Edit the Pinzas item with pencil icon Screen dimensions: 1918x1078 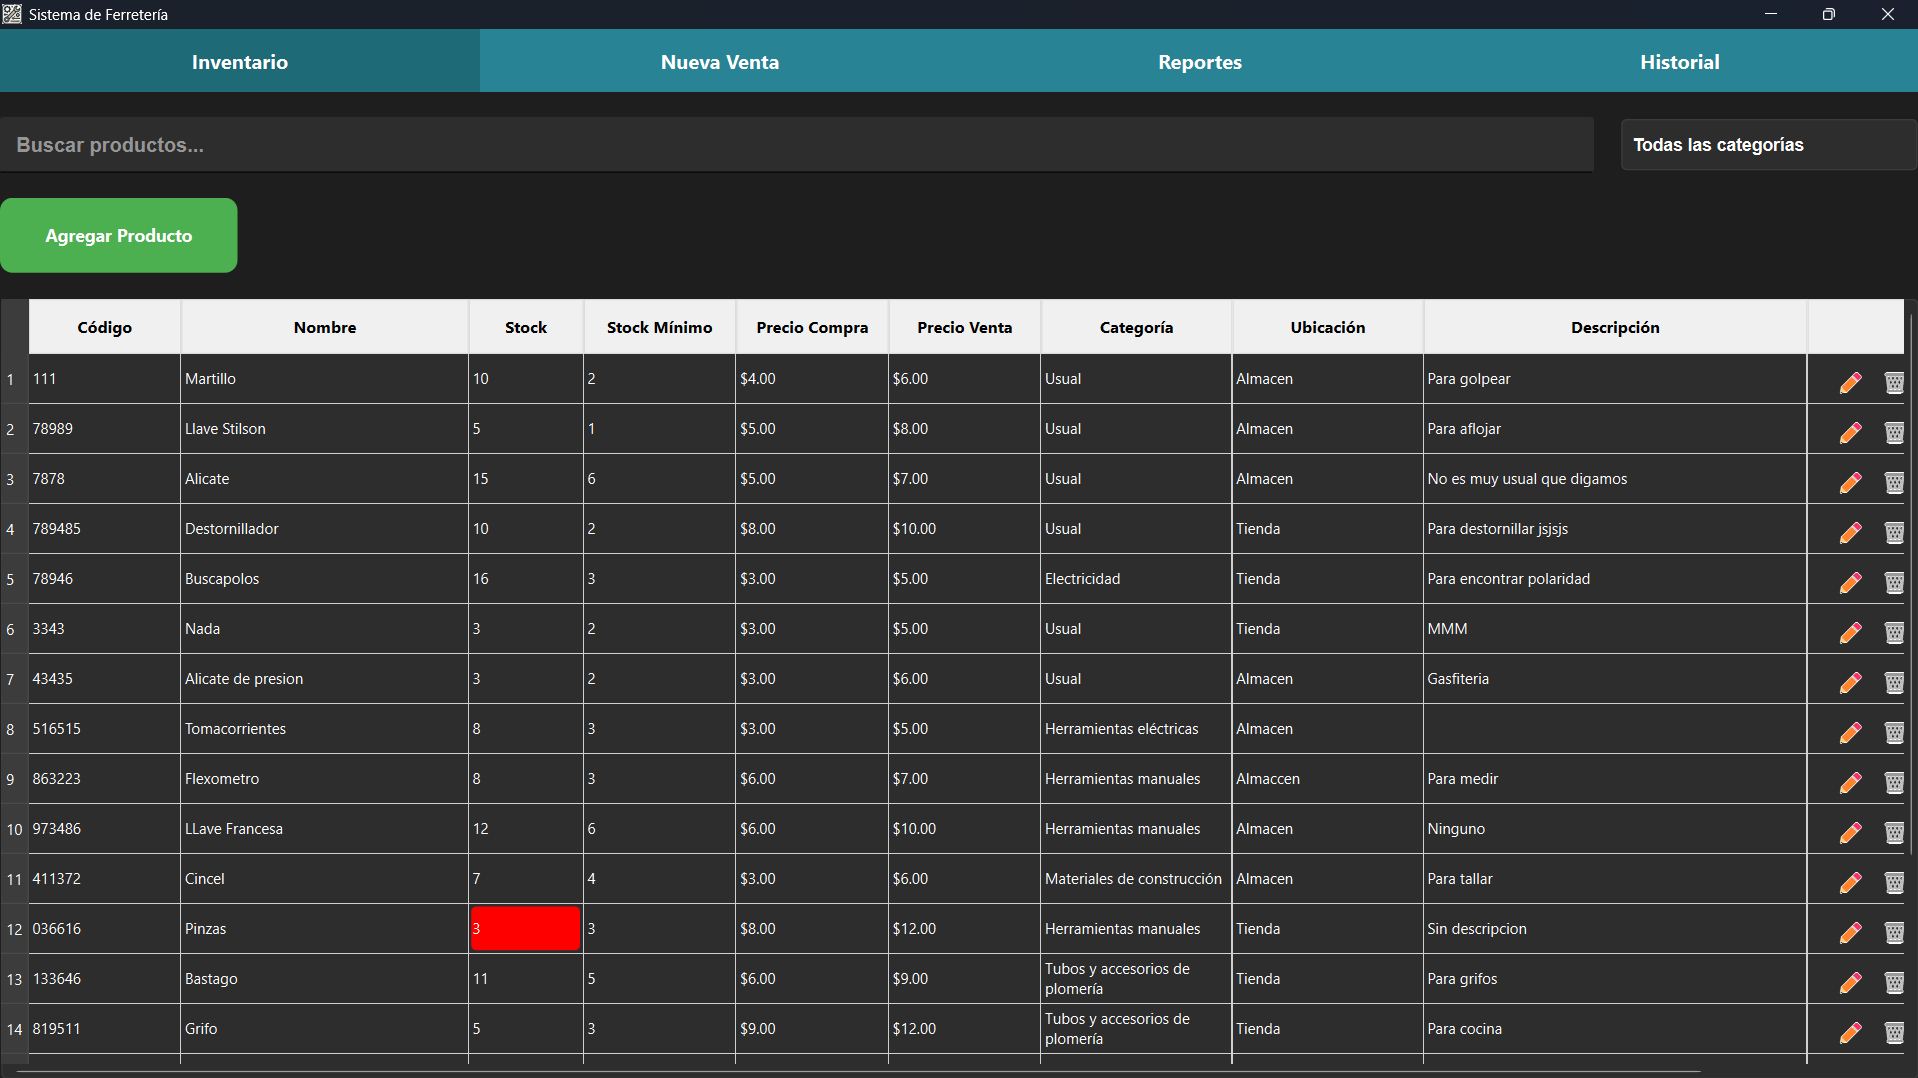click(1850, 932)
